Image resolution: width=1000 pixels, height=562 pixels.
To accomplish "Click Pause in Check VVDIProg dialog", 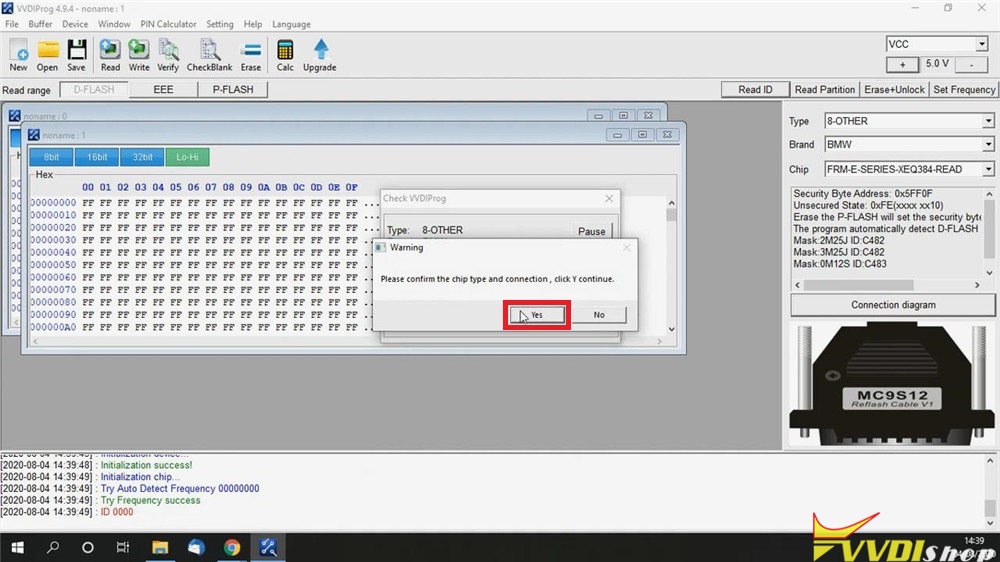I will [591, 232].
